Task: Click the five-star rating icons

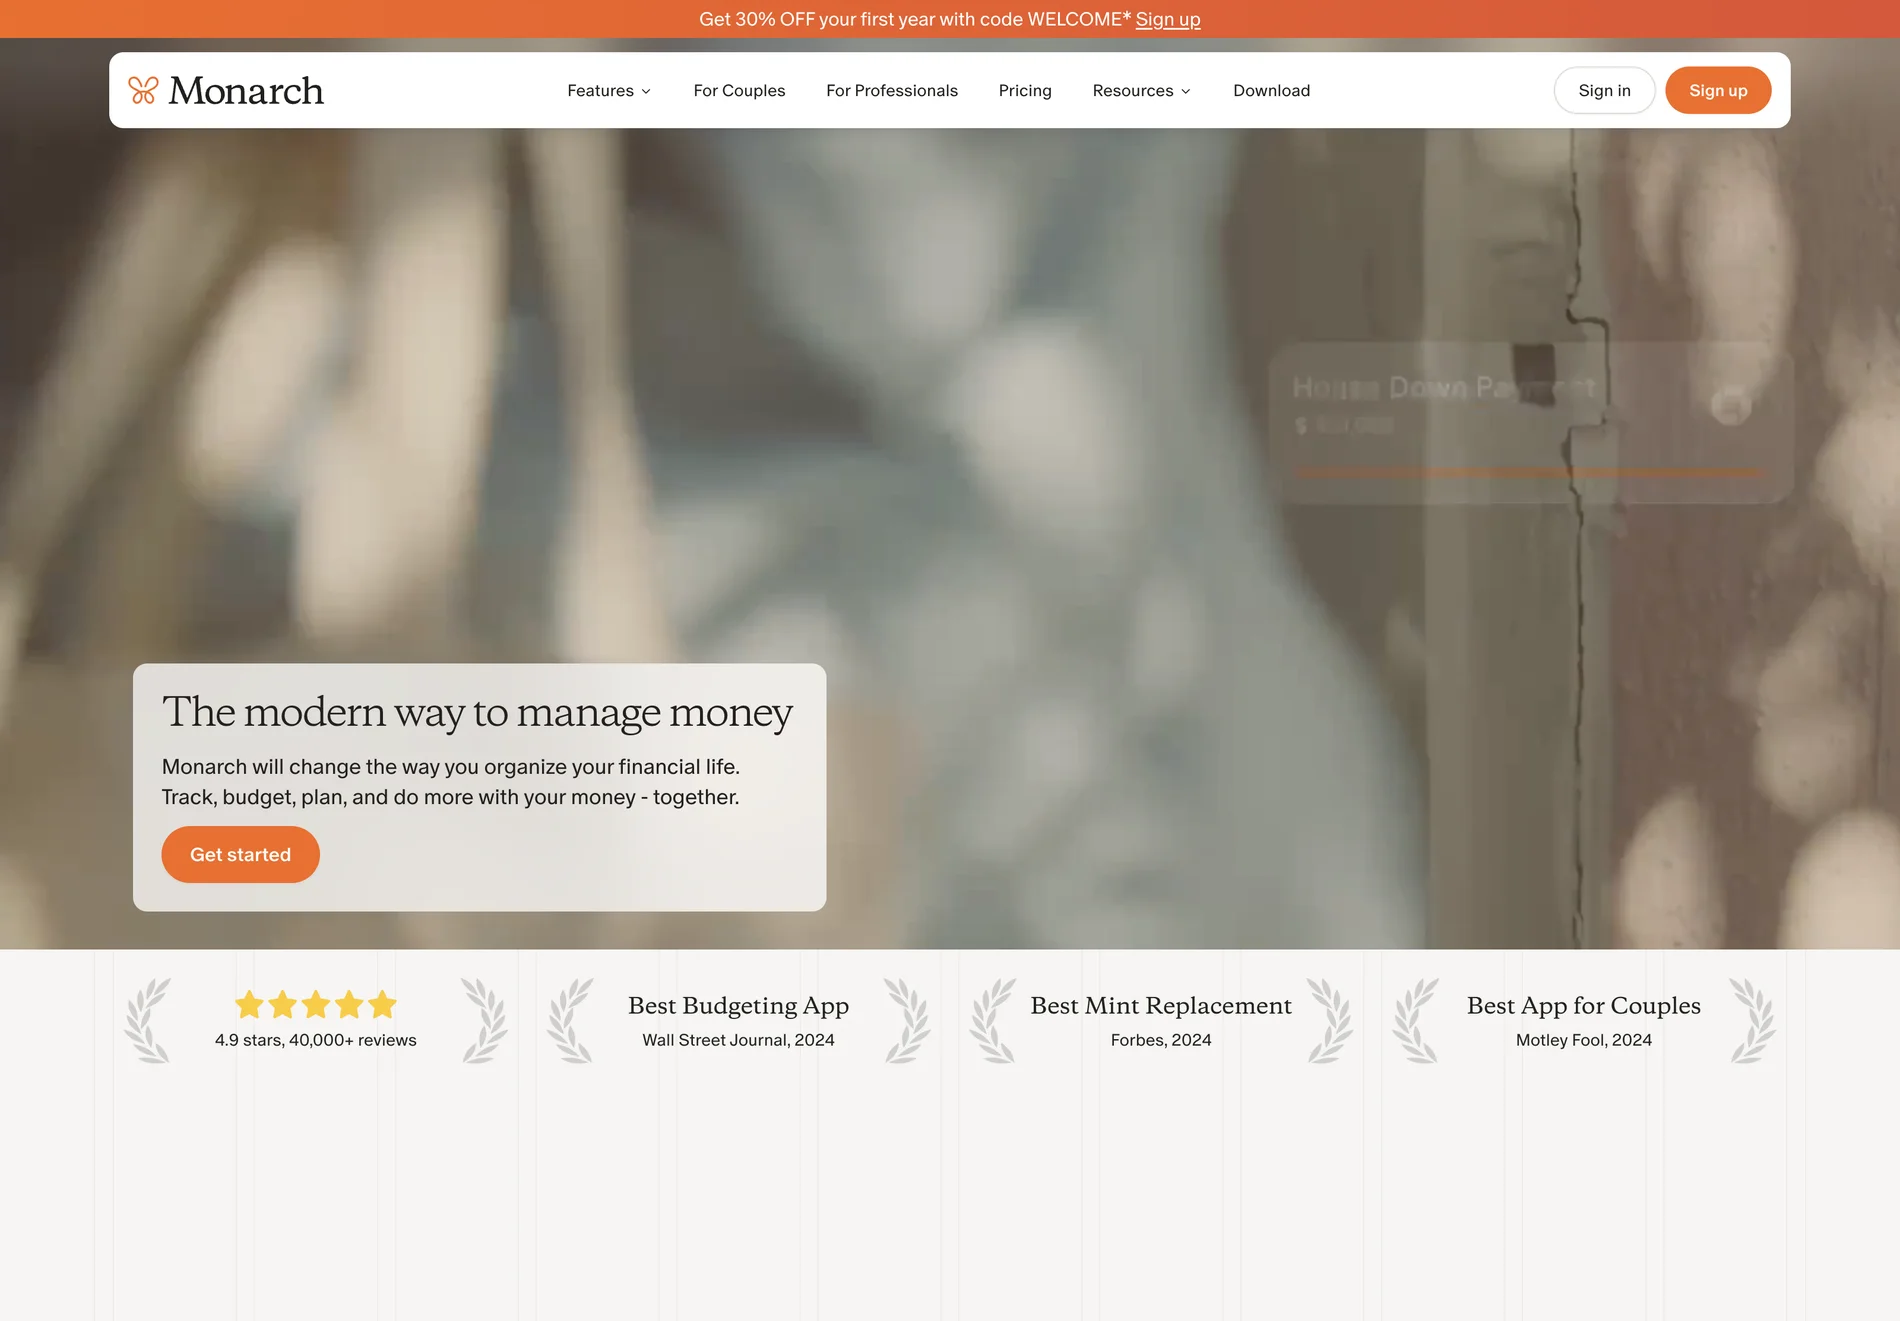Action: (316, 1004)
